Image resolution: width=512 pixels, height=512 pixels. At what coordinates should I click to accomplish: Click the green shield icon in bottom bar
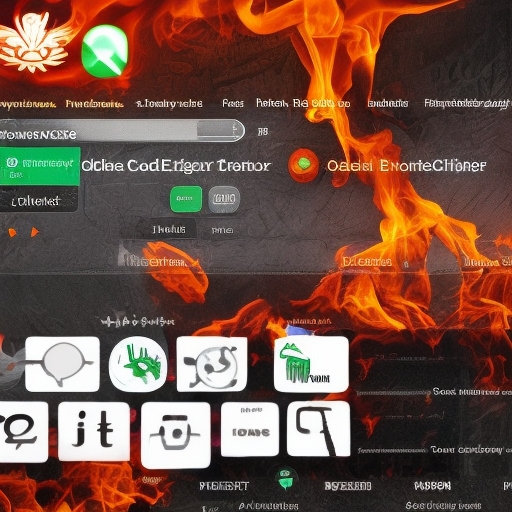pyautogui.click(x=286, y=478)
